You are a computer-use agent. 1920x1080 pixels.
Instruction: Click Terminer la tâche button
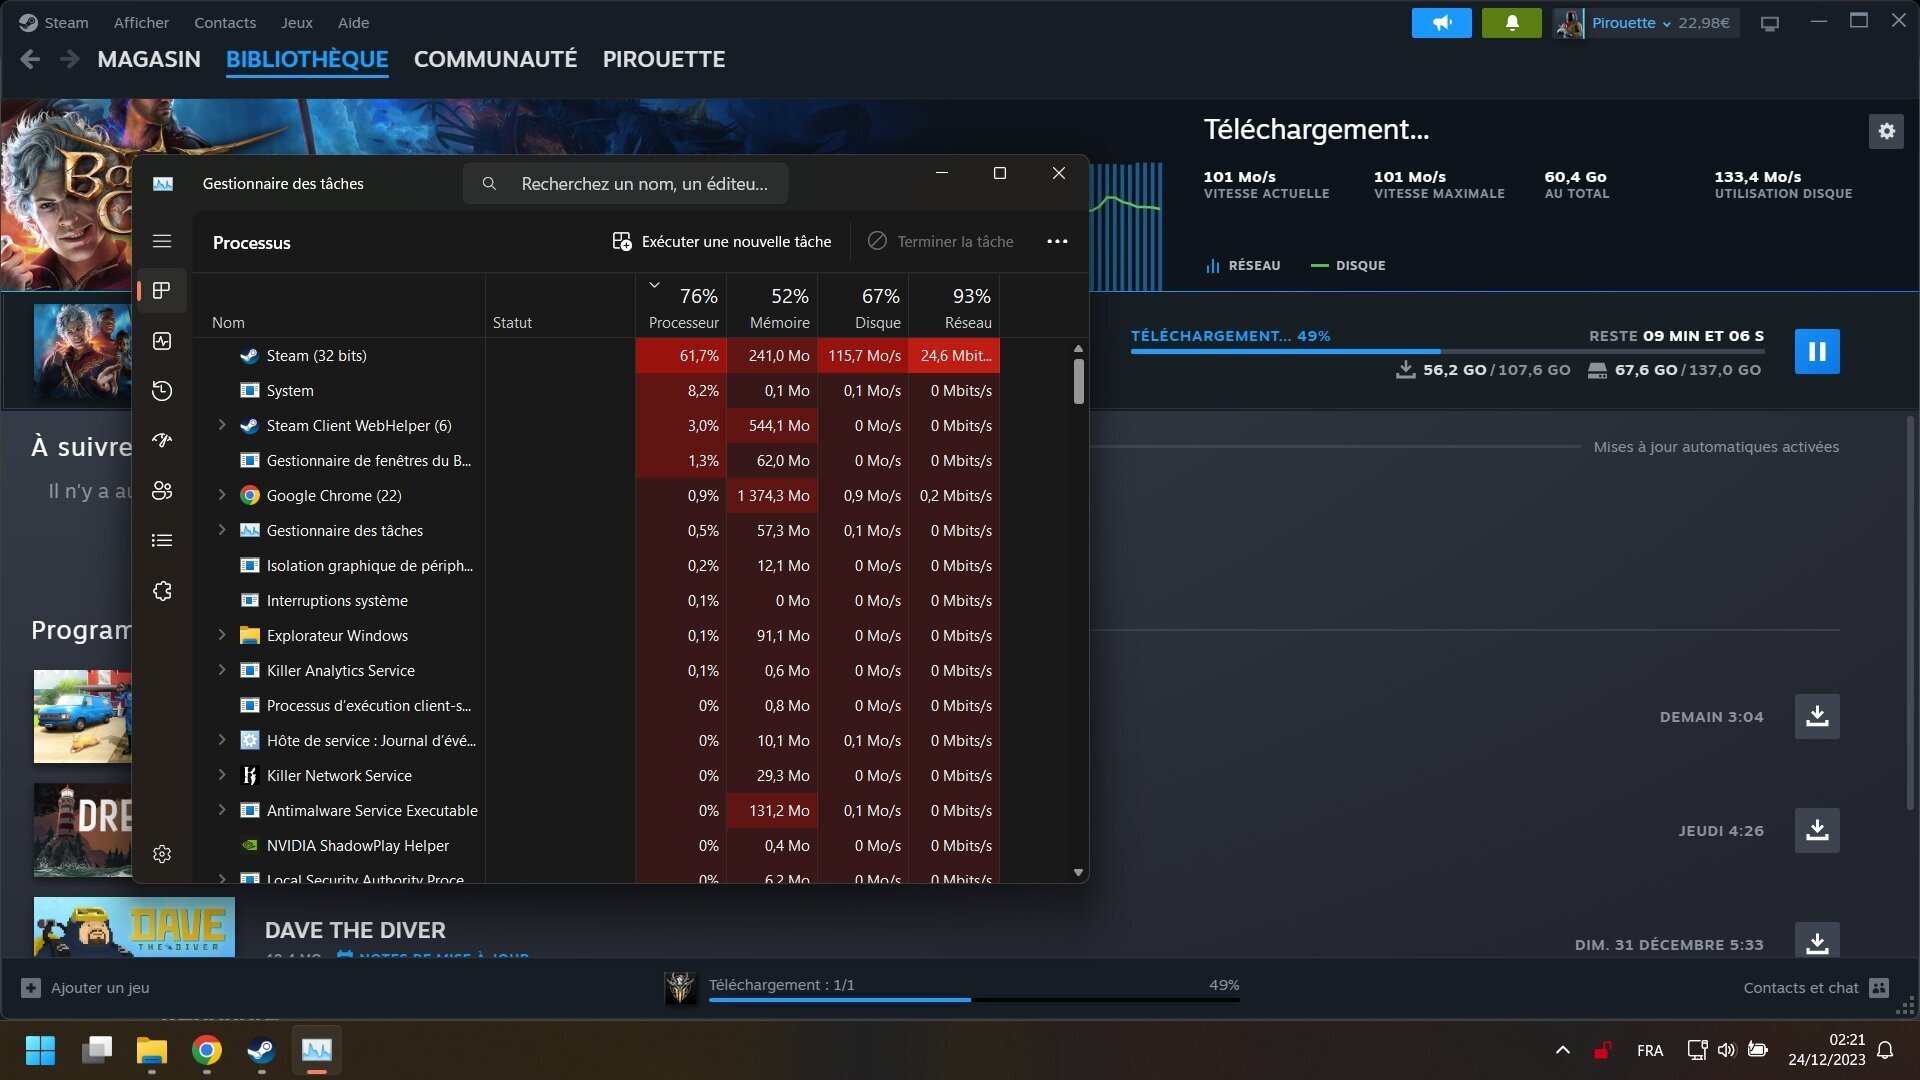coord(941,241)
